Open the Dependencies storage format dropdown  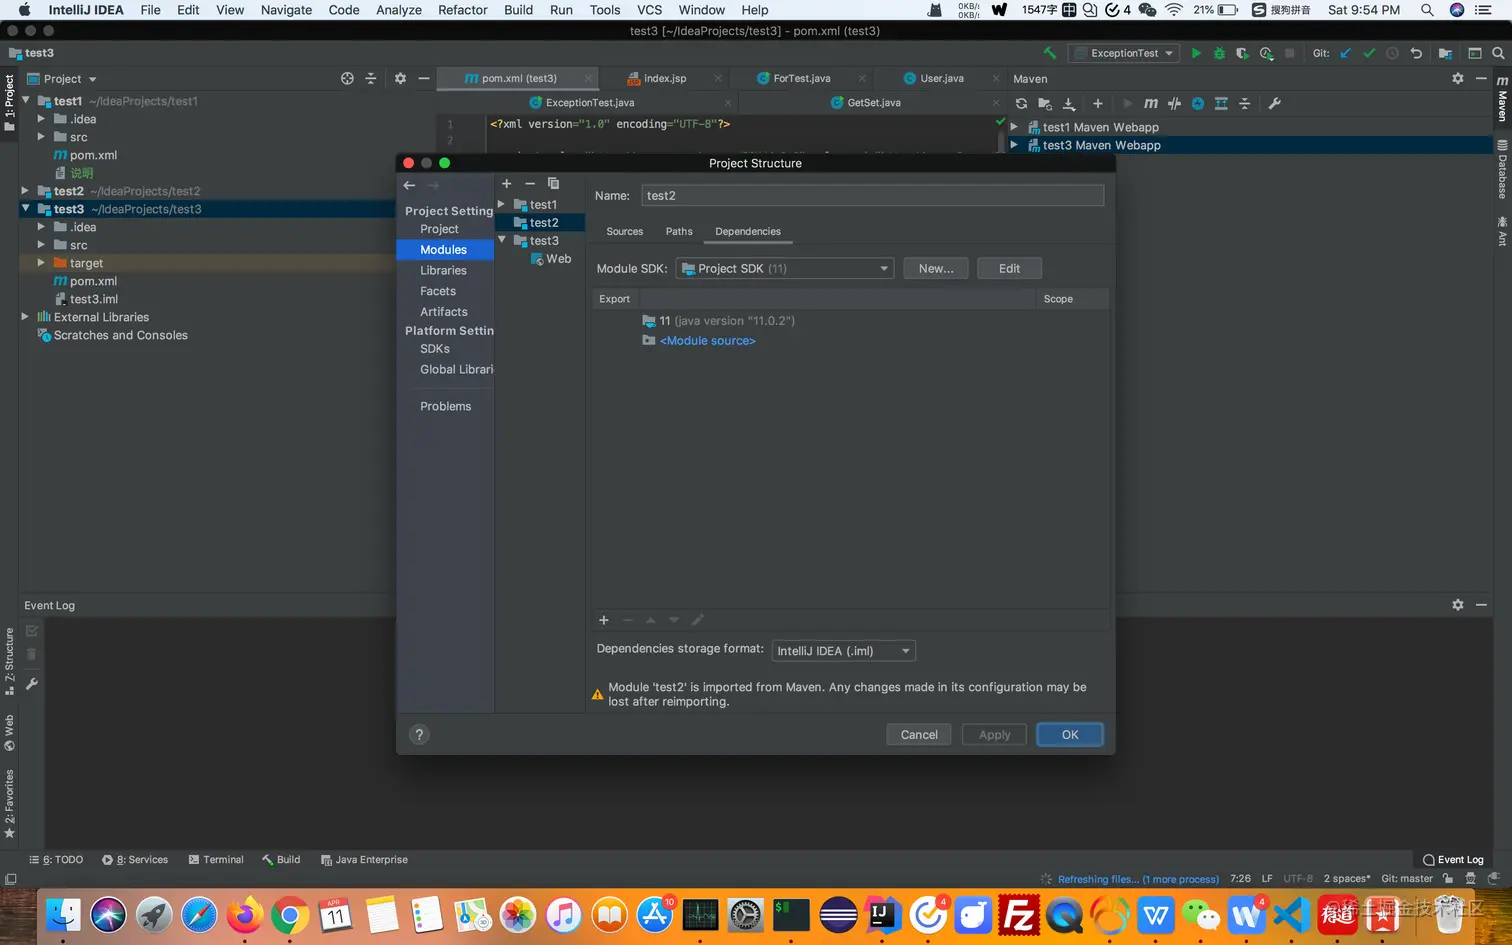(x=843, y=651)
